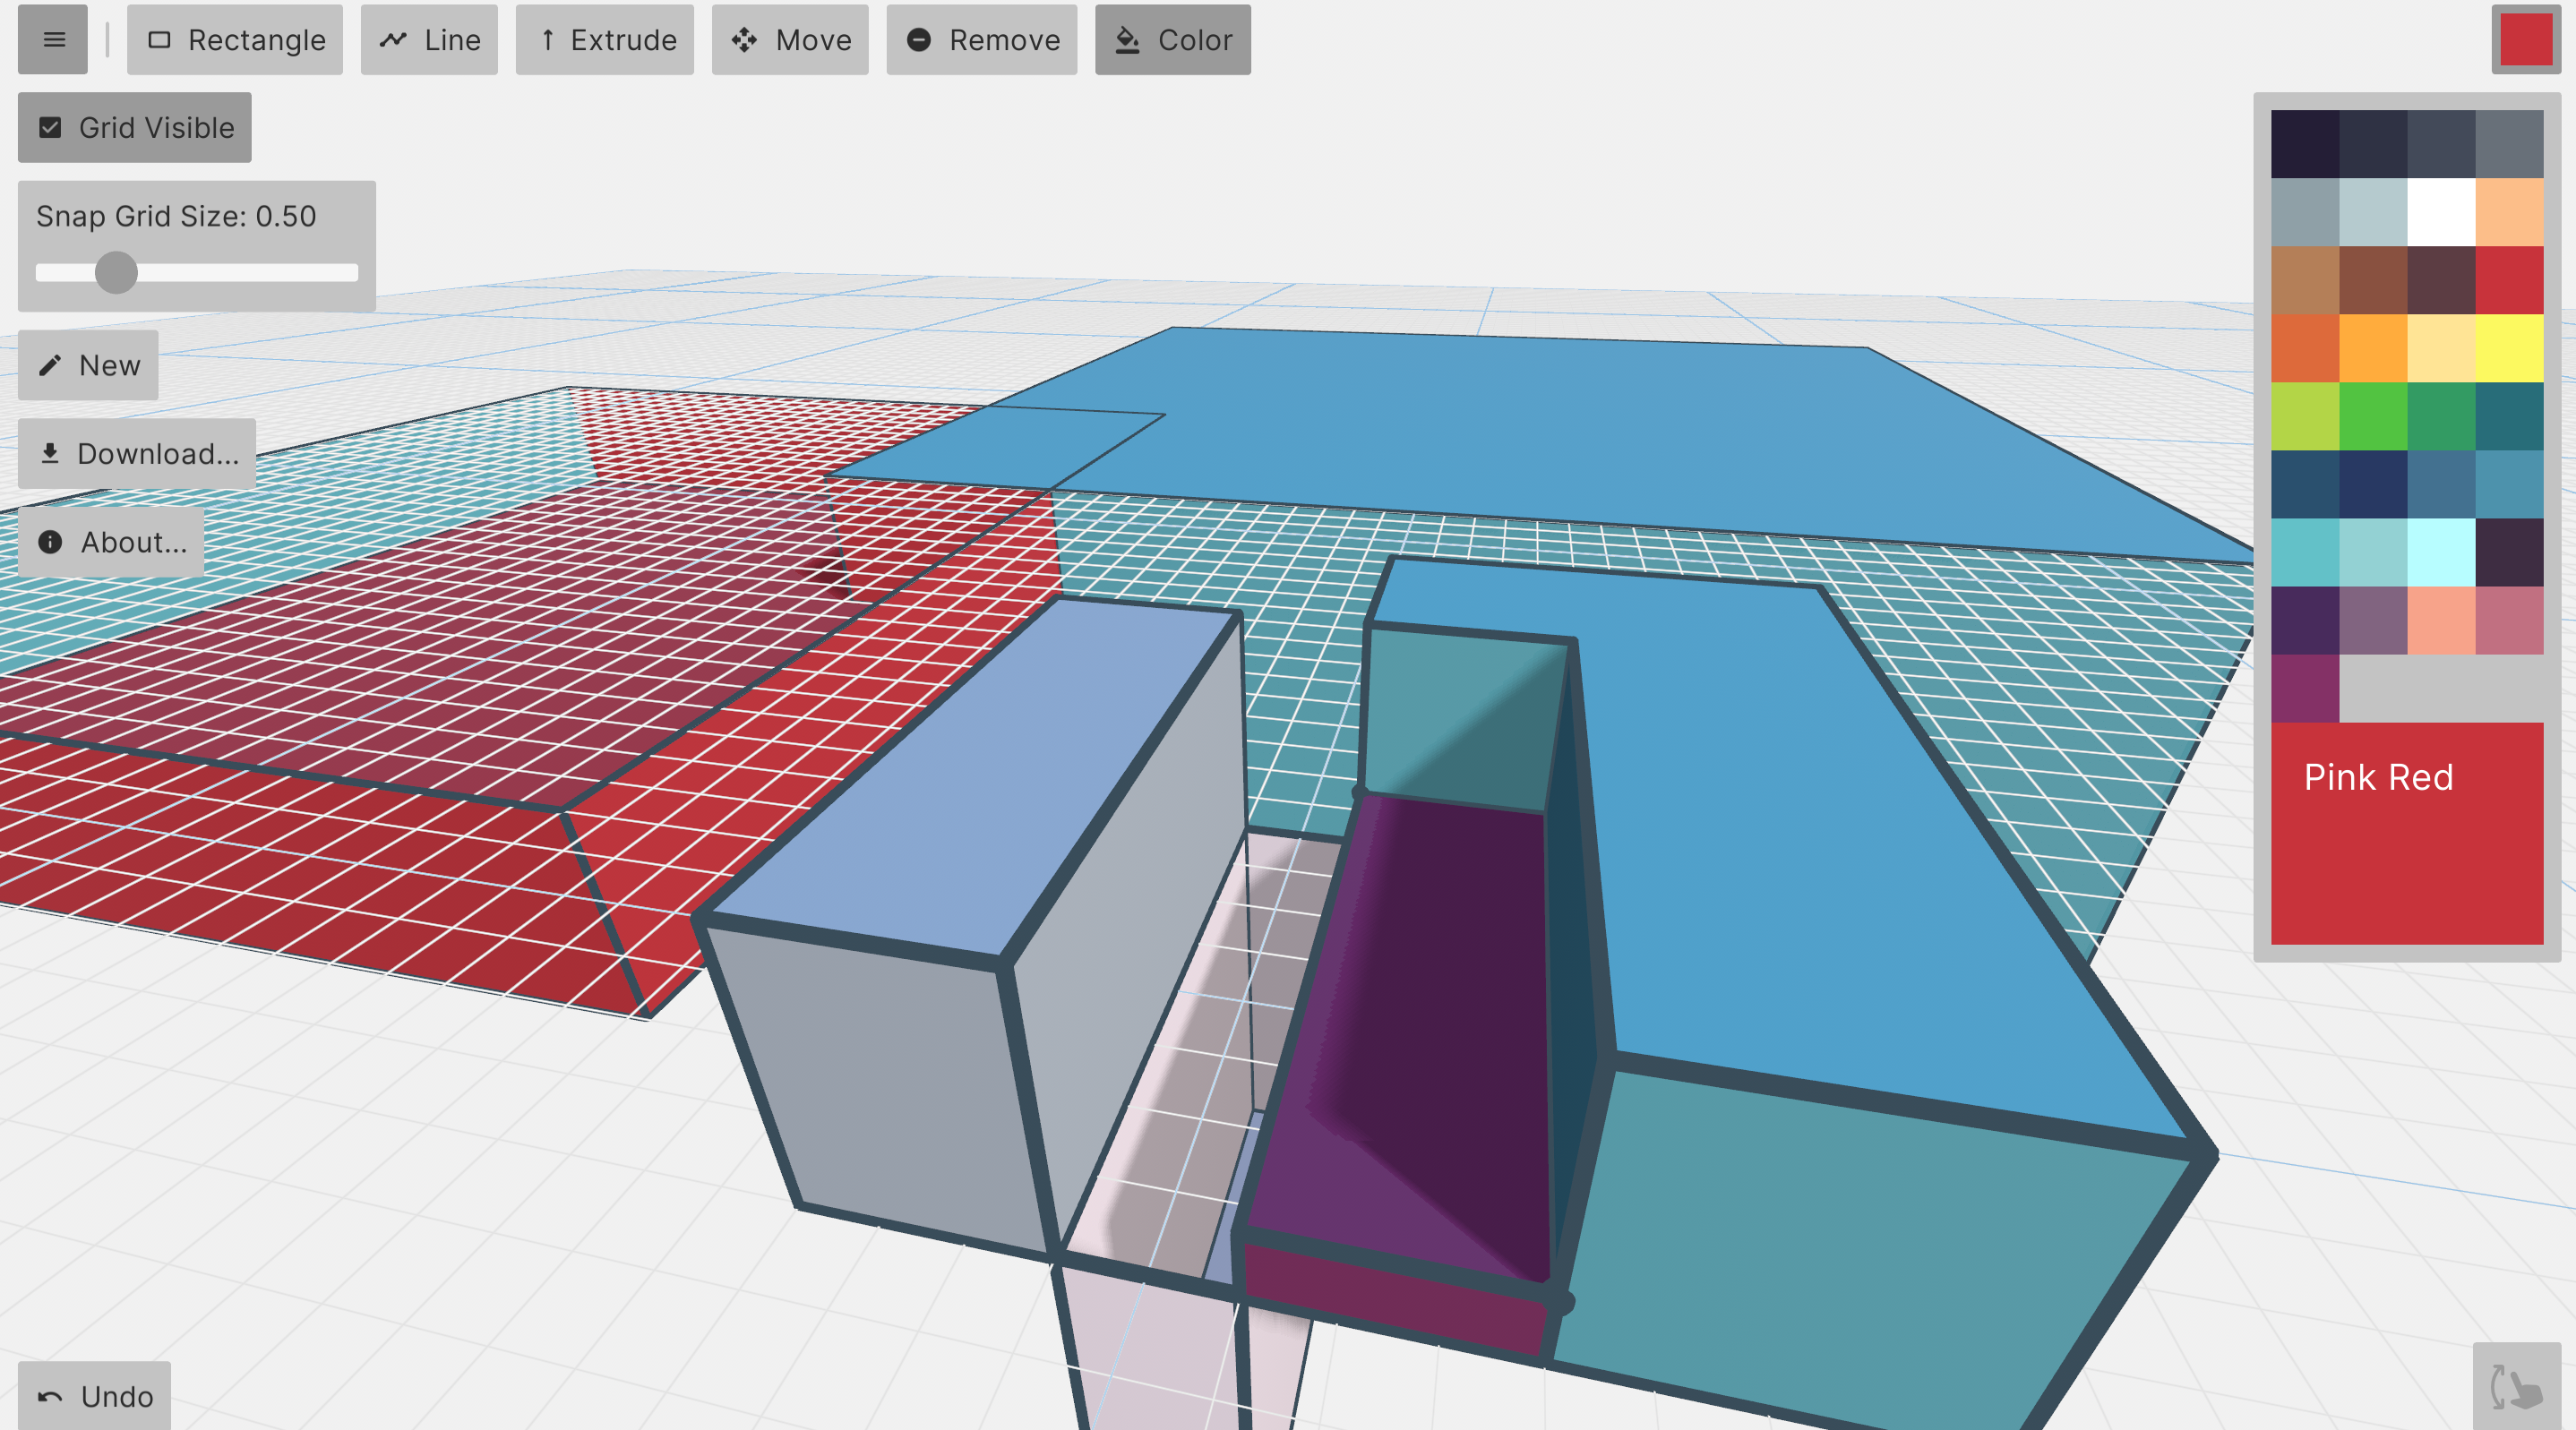This screenshot has width=2576, height=1430.
Task: Choose the light cyan palette swatch
Action: 2441,552
